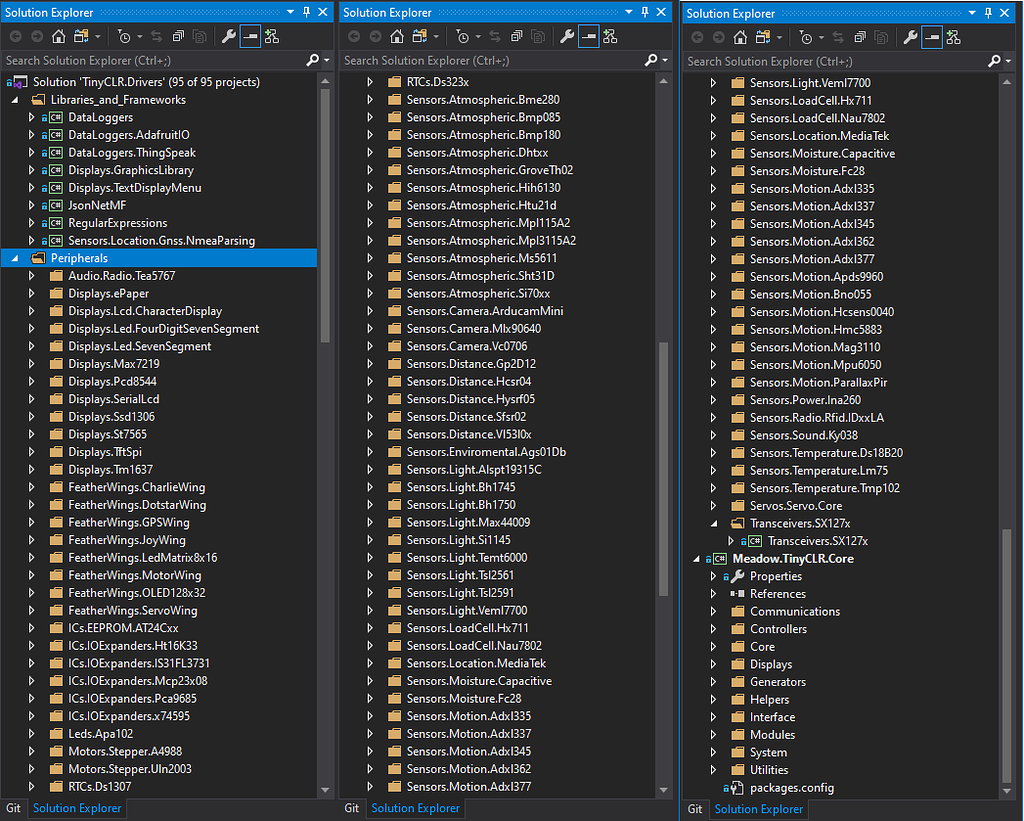This screenshot has height=821, width=1024.
Task: Toggle Preview Selected Items in the left panel
Action: click(250, 37)
